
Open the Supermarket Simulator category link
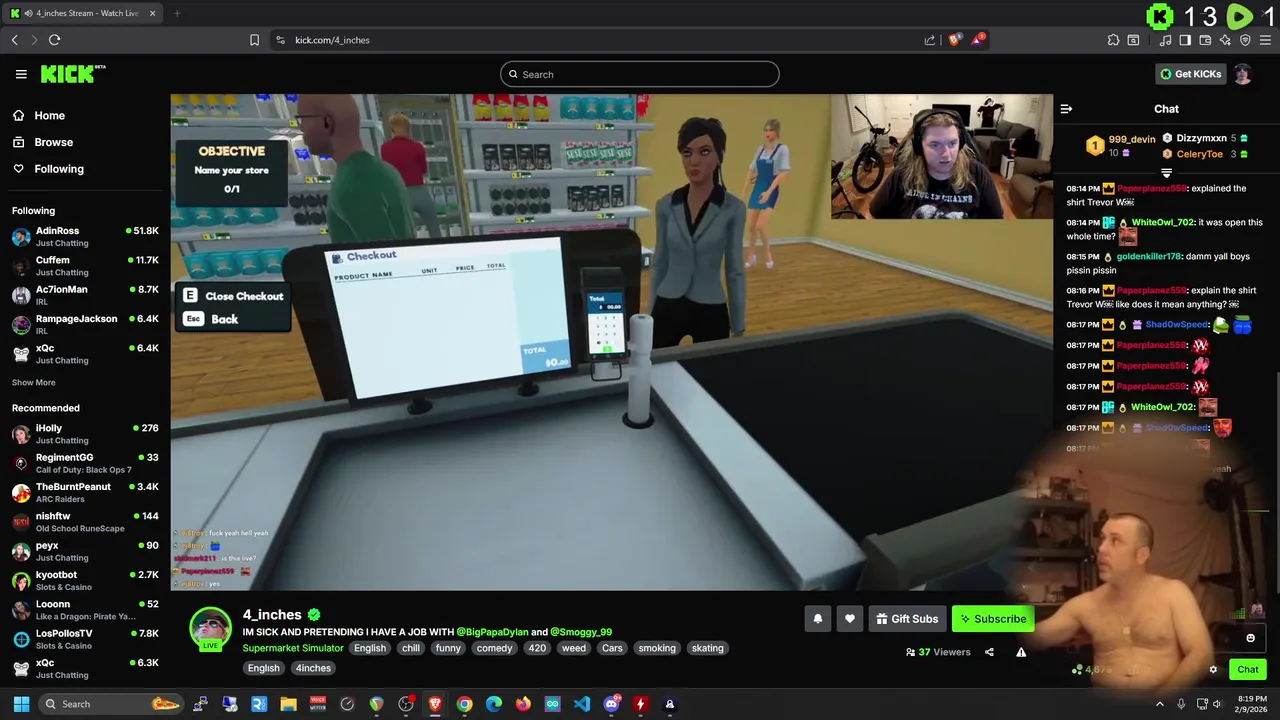click(x=293, y=648)
